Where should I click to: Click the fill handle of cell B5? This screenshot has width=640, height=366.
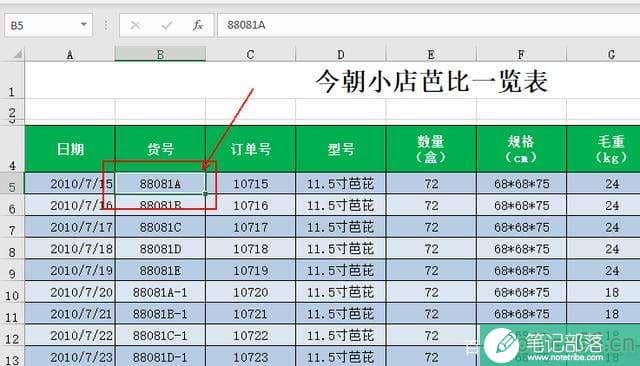205,194
